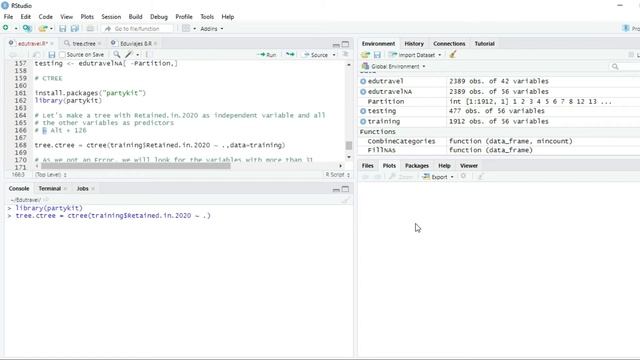Image resolution: width=640 pixels, height=360 pixels.
Task: Click the editor back navigation arrow
Action: (x=13, y=54)
